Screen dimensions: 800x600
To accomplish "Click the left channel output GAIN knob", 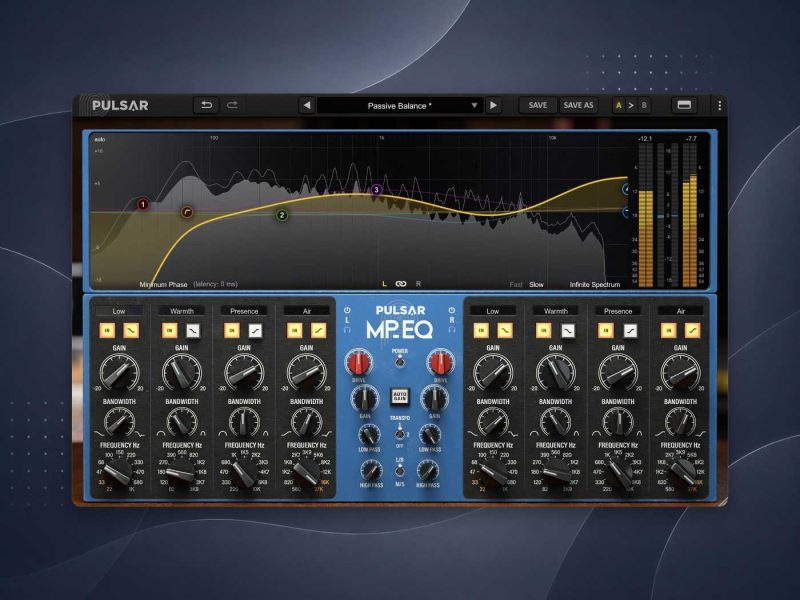I will coord(365,398).
